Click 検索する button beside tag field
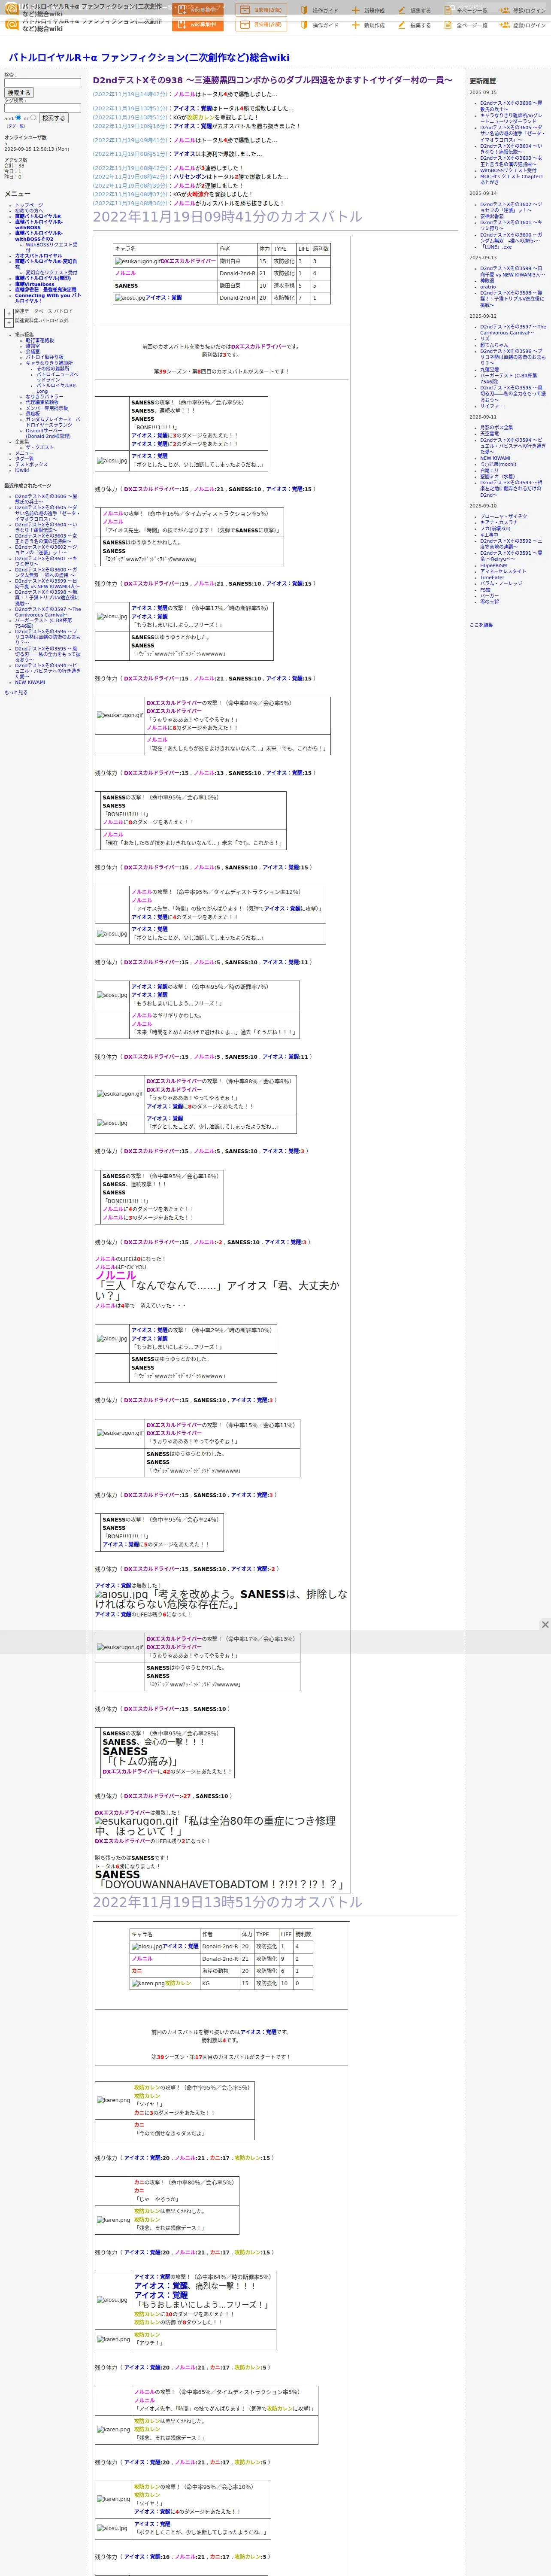 pyautogui.click(x=53, y=118)
